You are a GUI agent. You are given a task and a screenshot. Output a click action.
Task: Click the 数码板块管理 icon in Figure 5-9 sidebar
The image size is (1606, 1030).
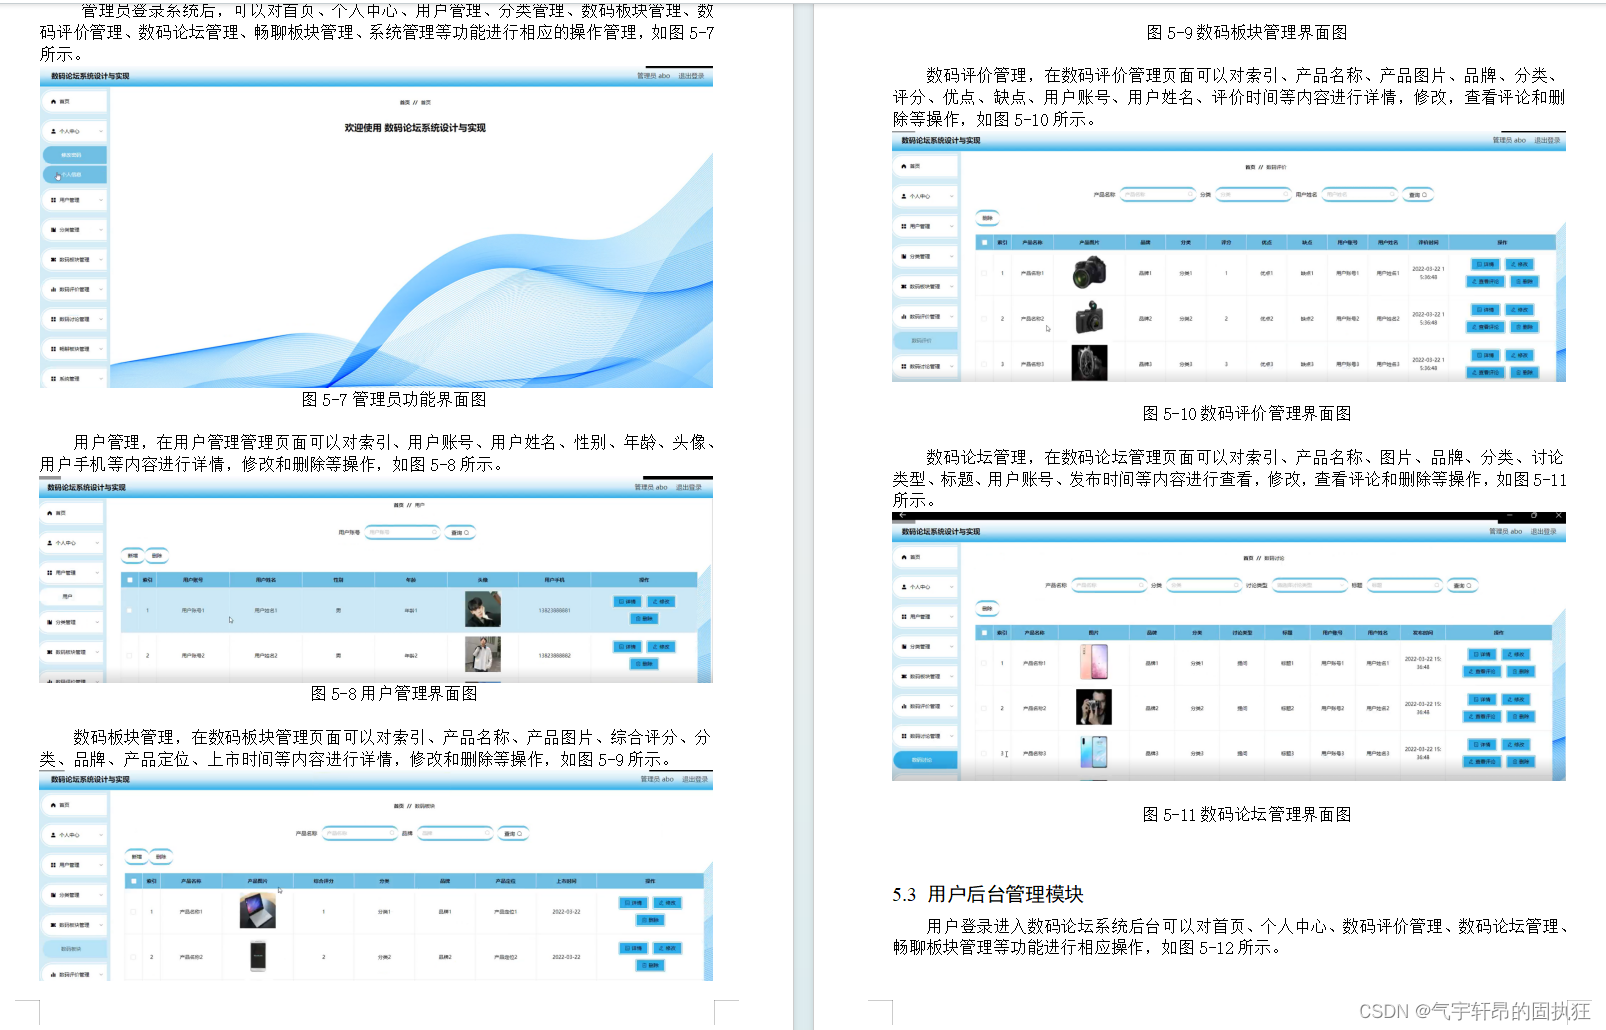coord(53,925)
